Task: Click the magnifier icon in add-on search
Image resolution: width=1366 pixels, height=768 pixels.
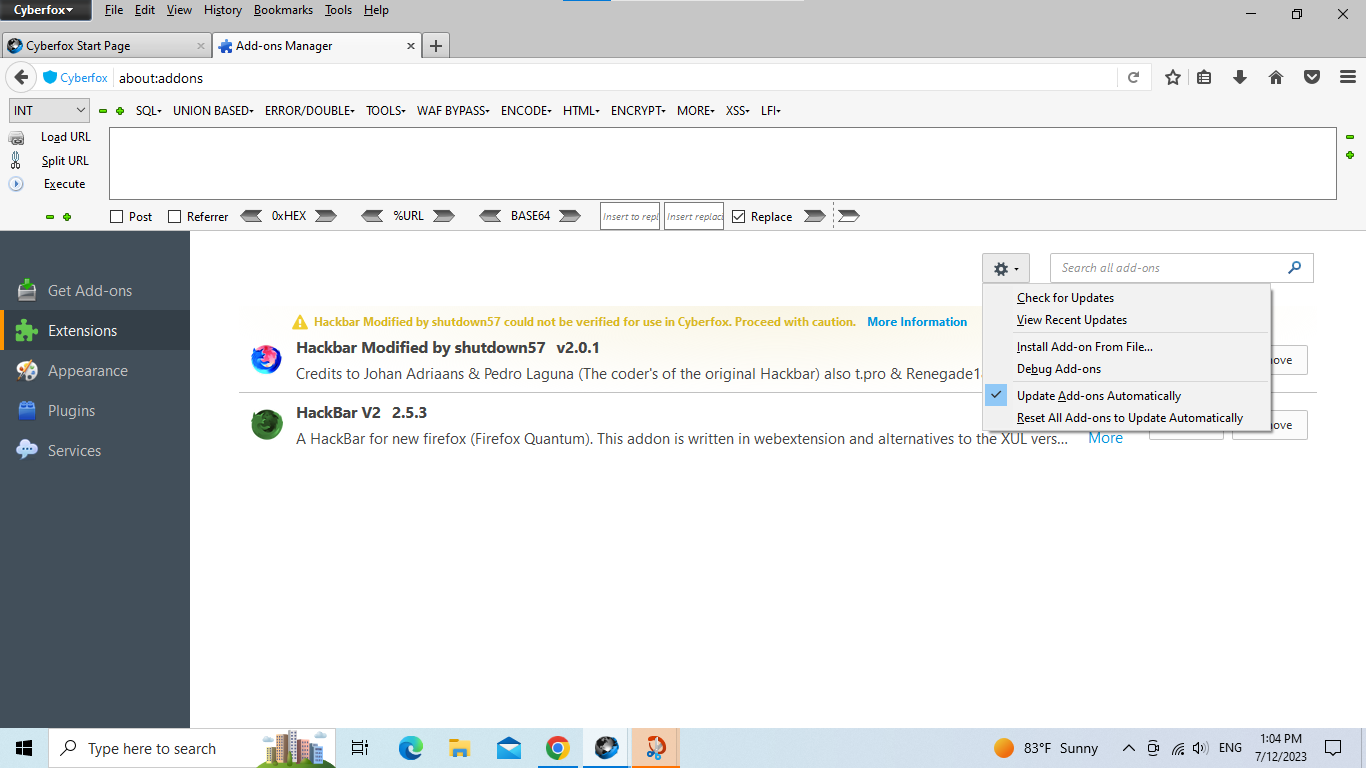Action: click(x=1295, y=267)
